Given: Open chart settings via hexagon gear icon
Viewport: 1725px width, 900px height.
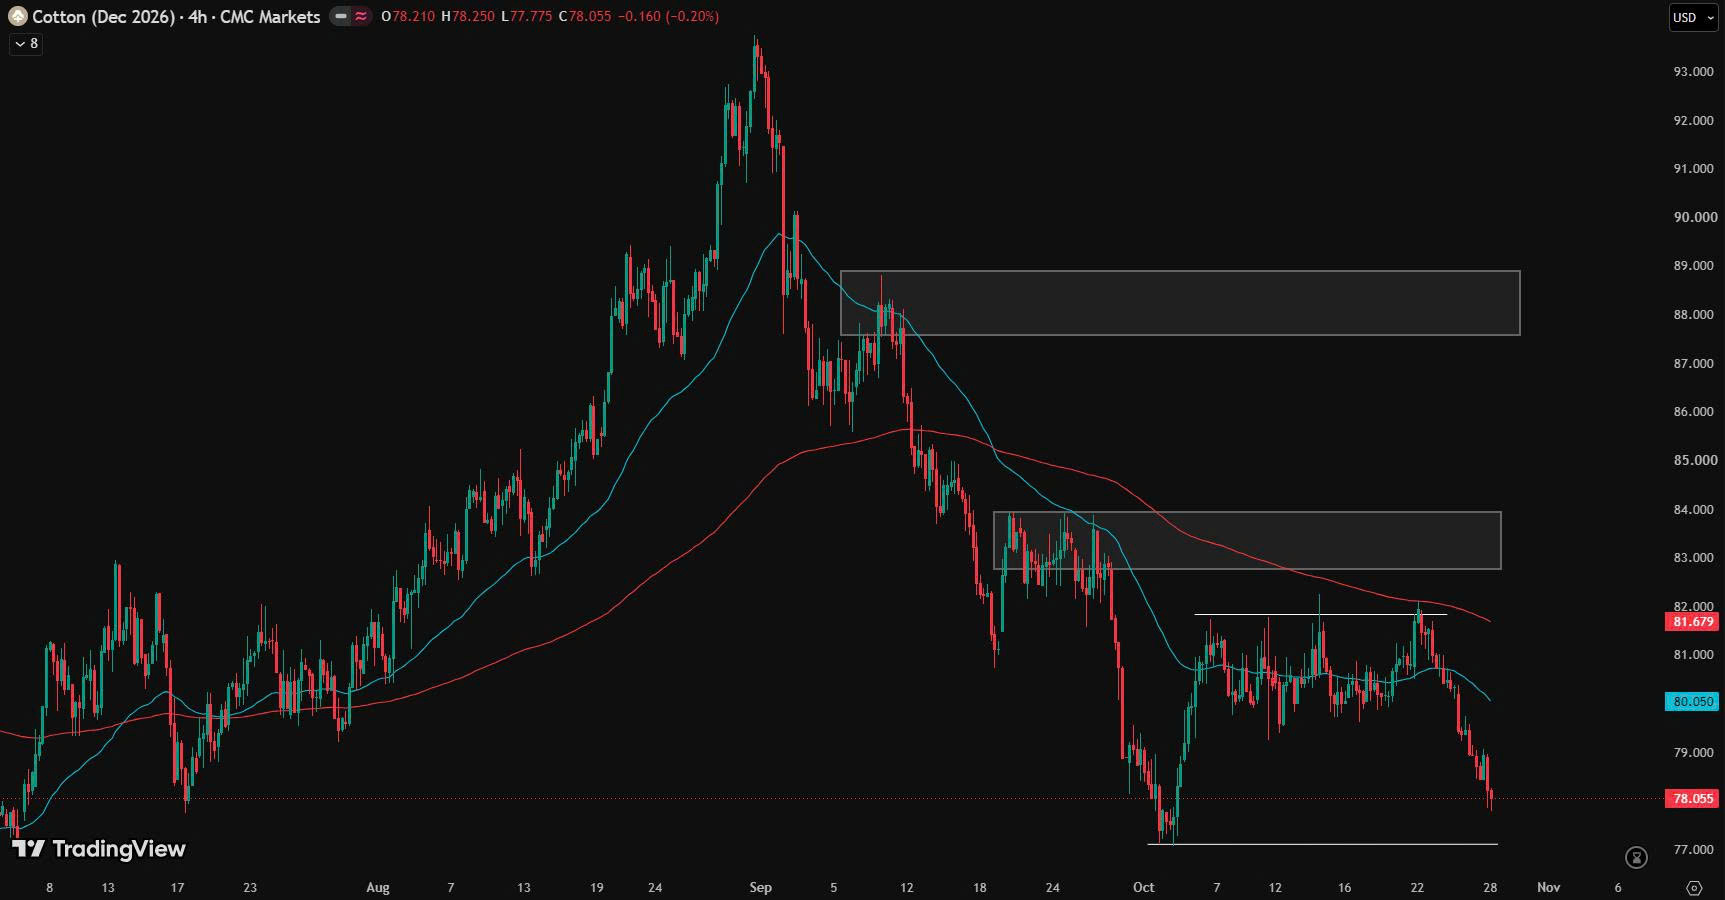Looking at the screenshot, I should coord(1694,887).
